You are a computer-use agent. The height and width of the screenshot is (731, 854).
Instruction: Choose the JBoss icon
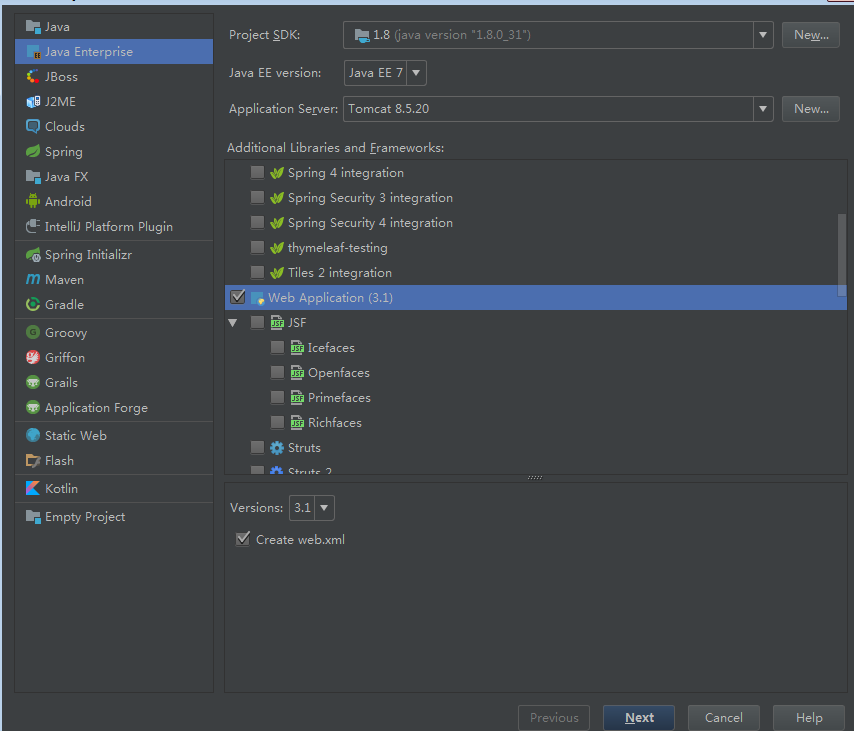click(33, 77)
